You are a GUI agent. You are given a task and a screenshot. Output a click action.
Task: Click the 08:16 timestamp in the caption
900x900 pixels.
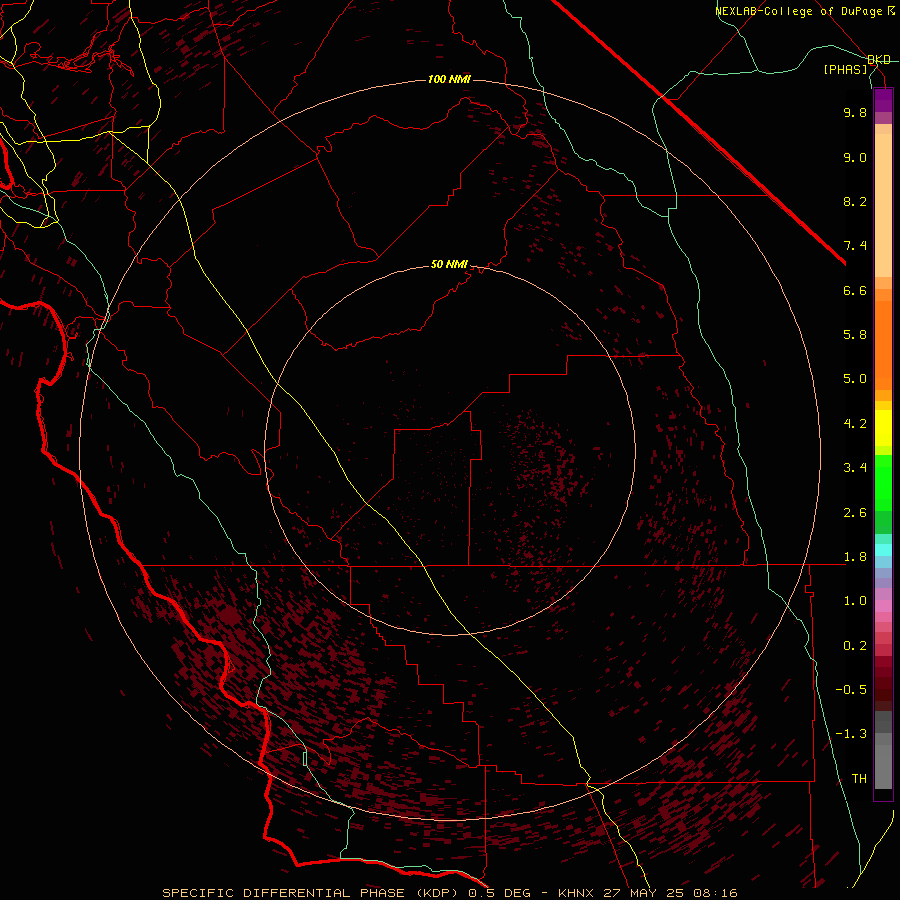click(715, 893)
